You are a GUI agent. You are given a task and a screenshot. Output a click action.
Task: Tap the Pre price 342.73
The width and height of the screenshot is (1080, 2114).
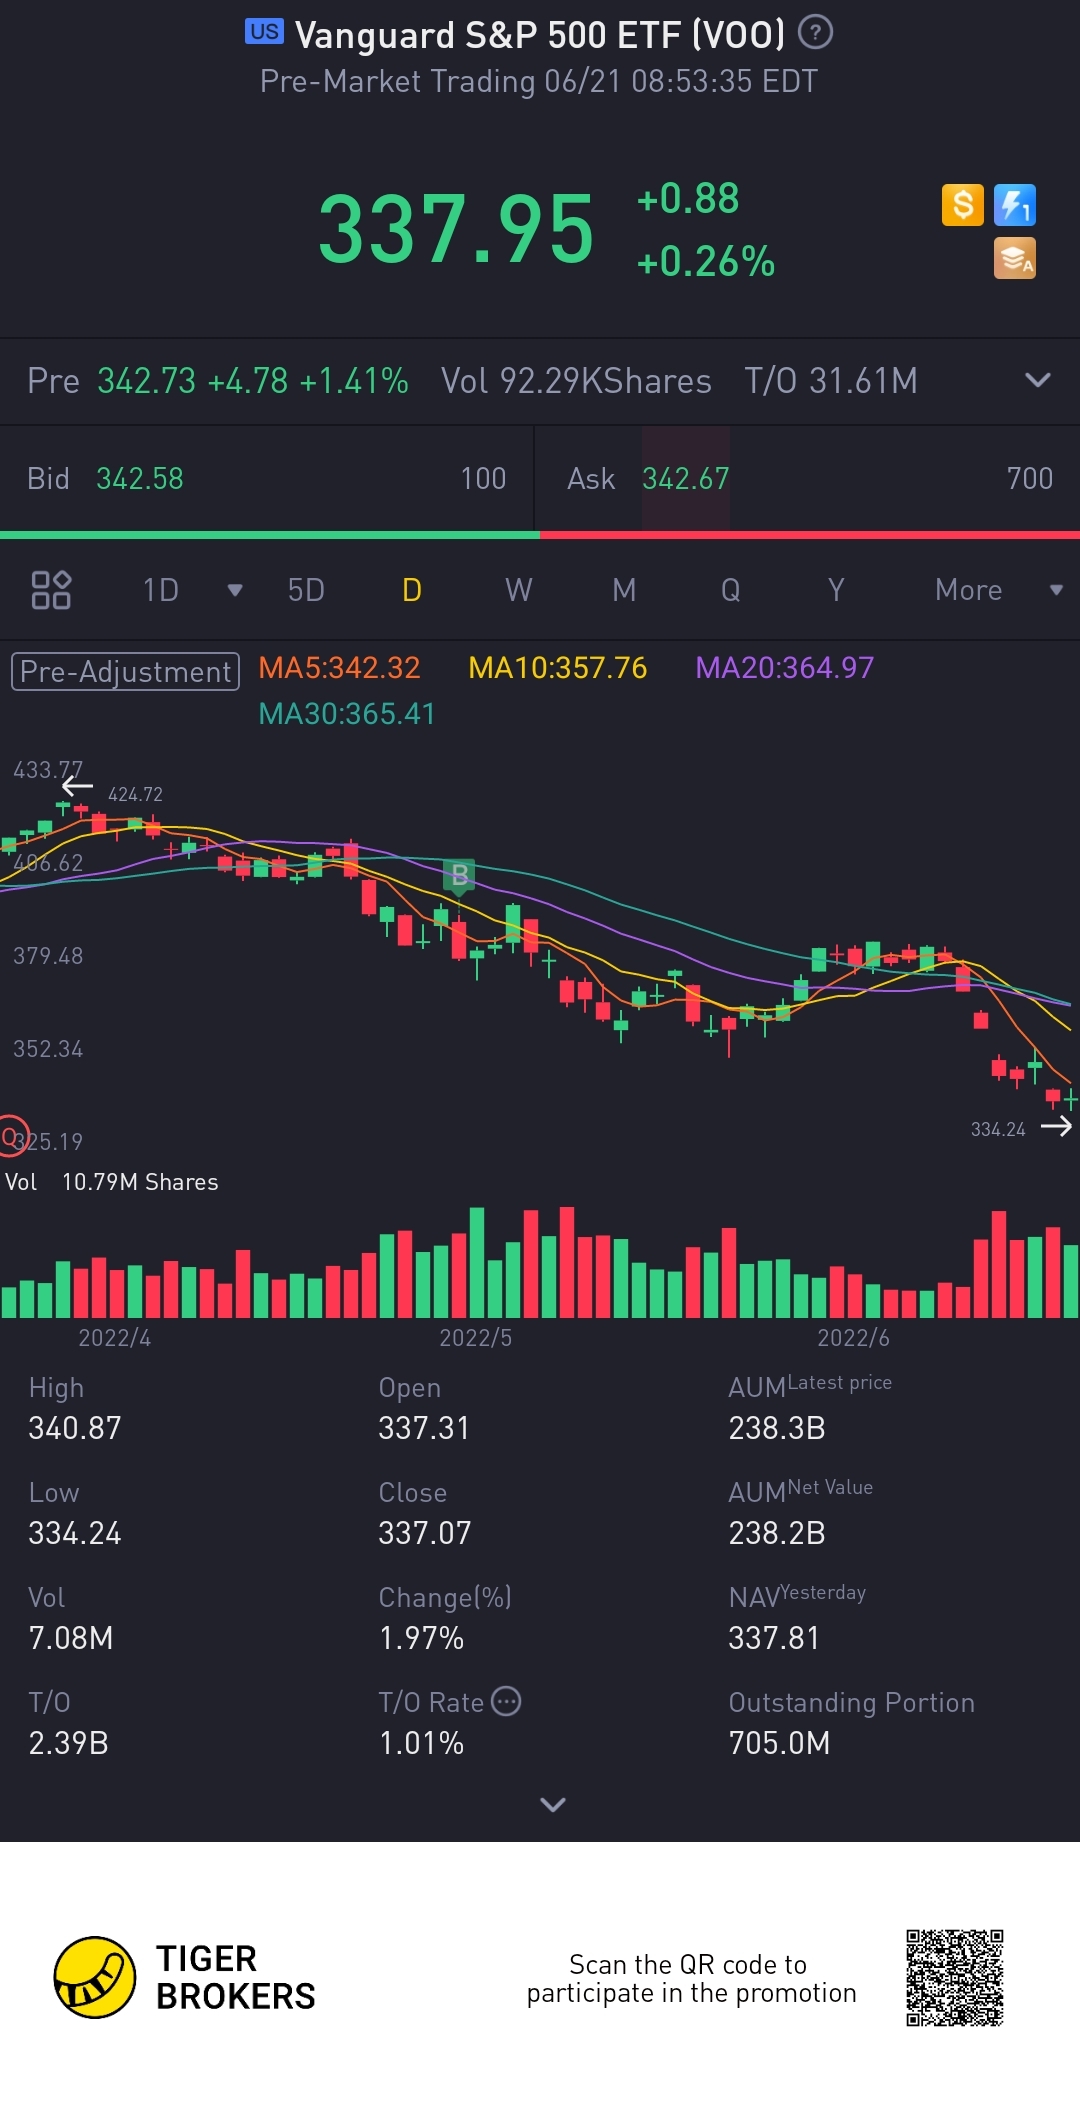click(146, 381)
